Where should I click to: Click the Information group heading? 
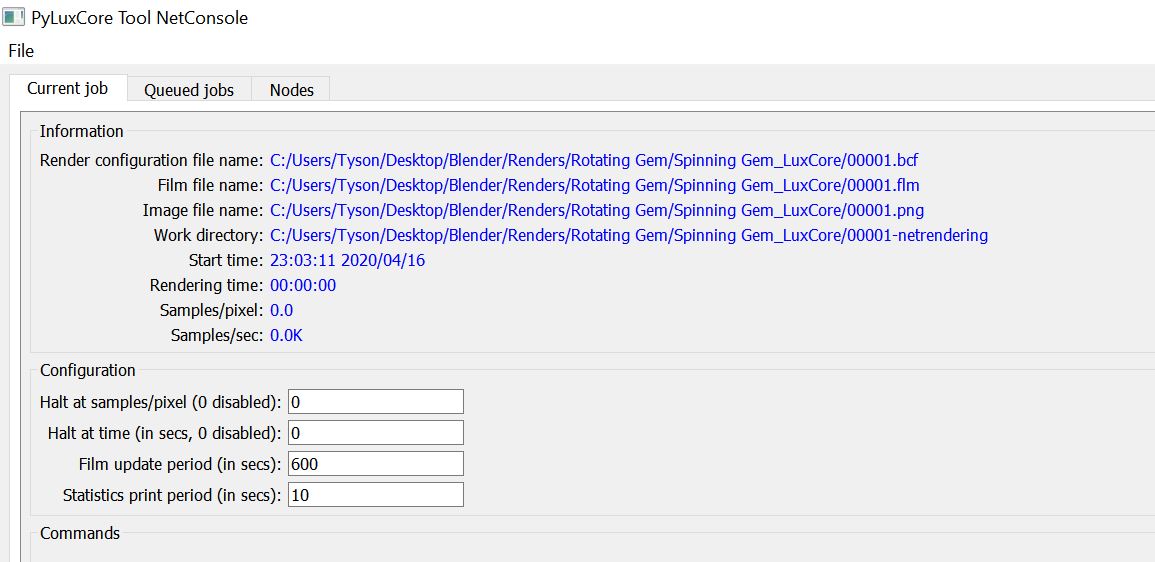(x=82, y=131)
